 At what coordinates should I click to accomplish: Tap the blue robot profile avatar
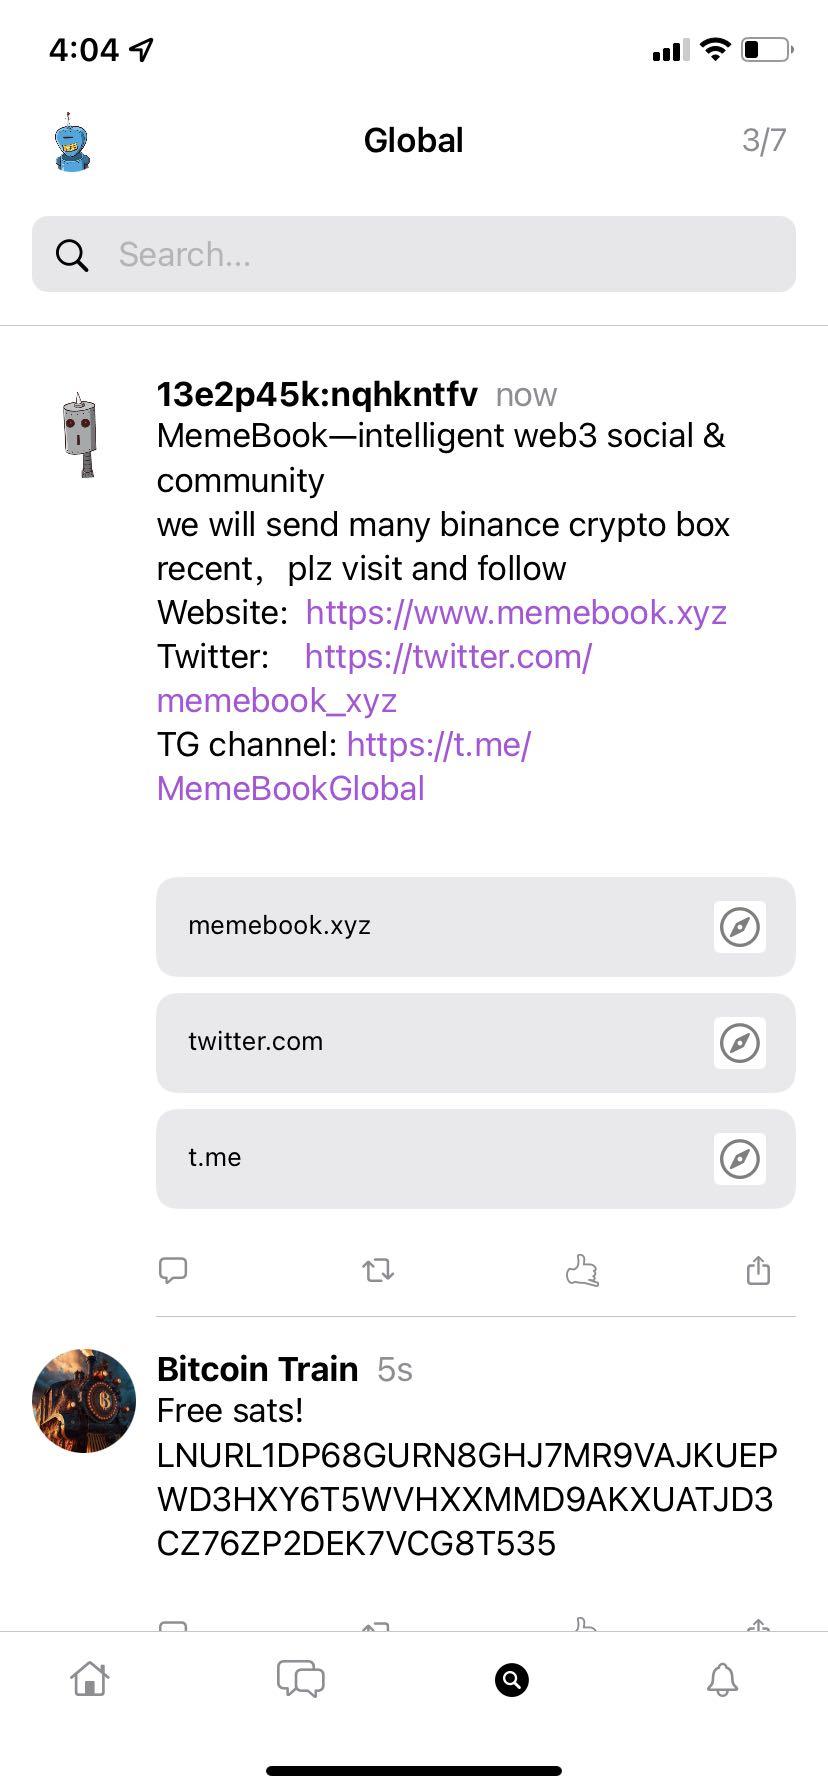pos(71,142)
